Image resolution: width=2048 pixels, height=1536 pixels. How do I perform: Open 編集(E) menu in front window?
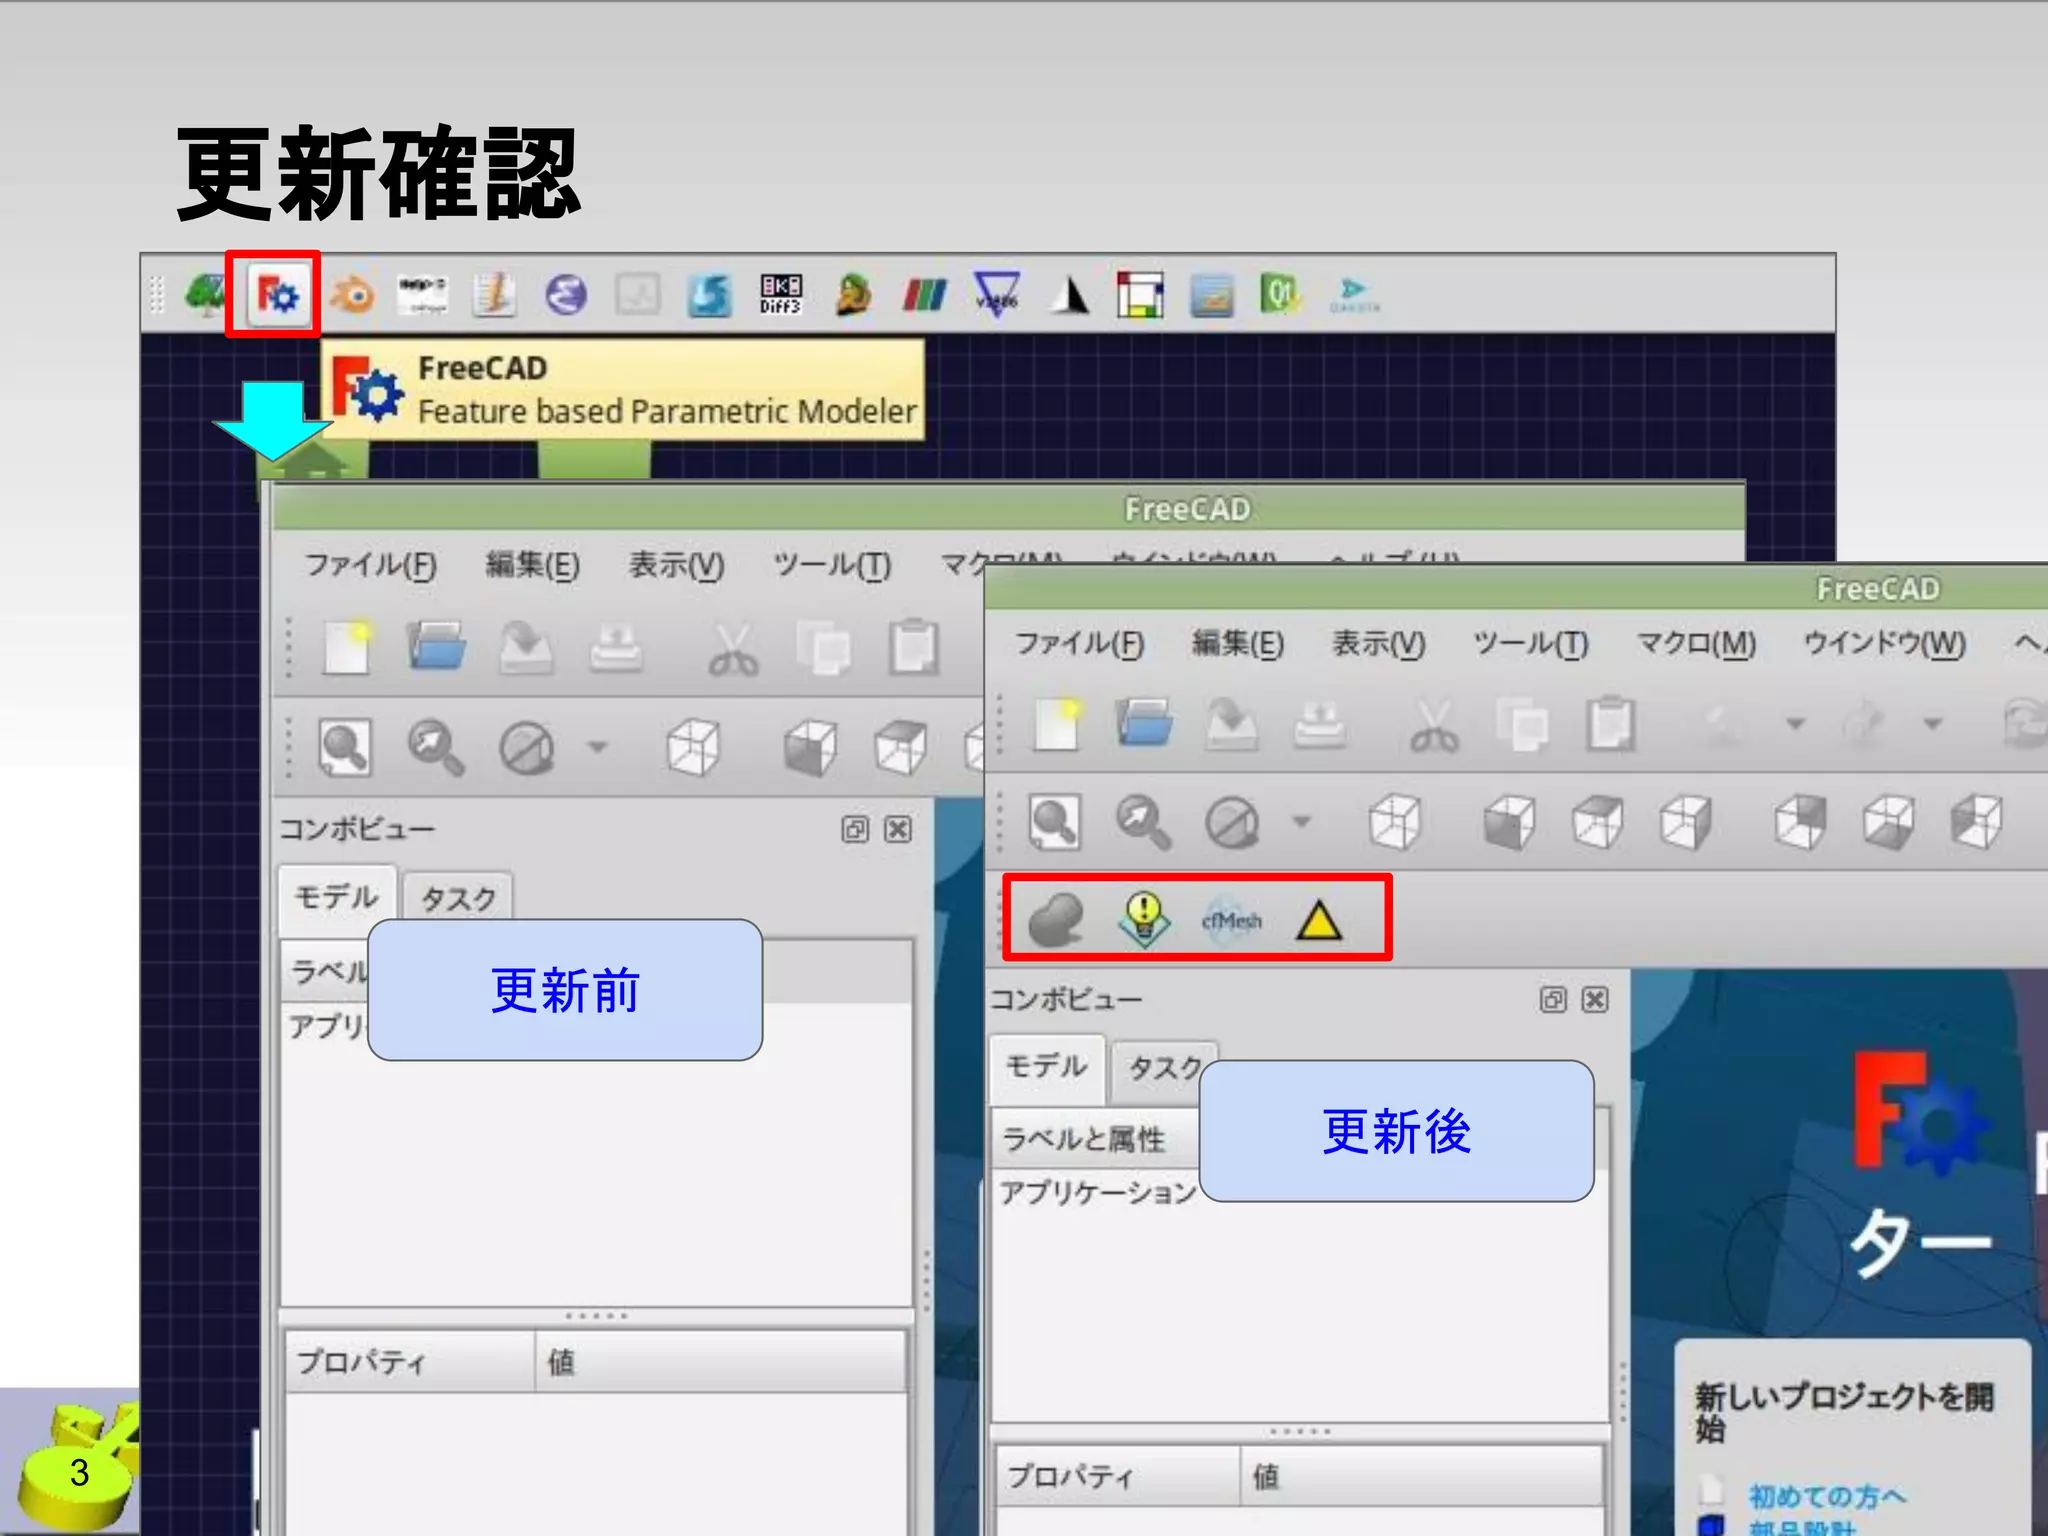1237,643
